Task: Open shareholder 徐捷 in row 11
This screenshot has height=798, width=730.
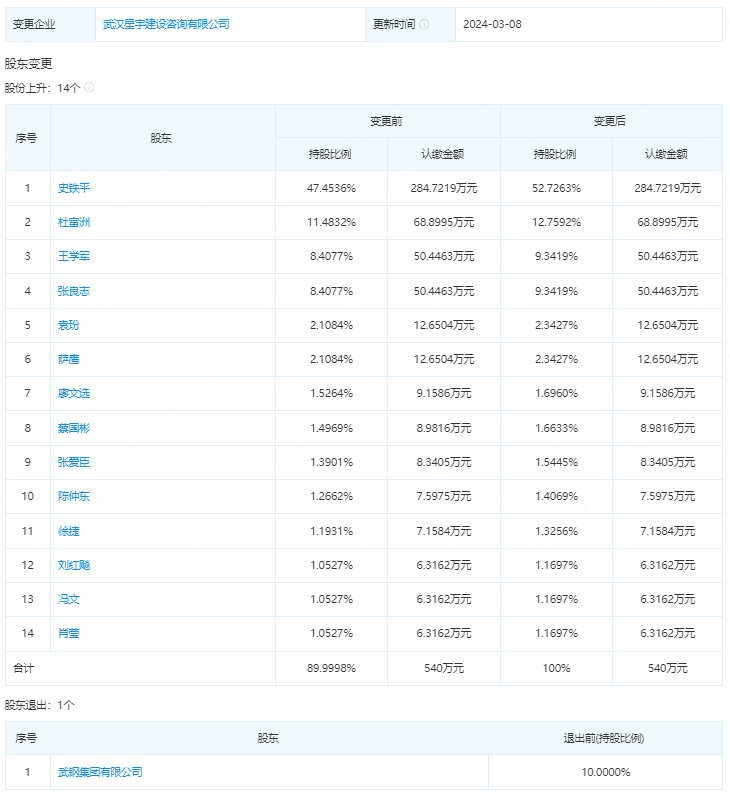Action: pos(68,531)
